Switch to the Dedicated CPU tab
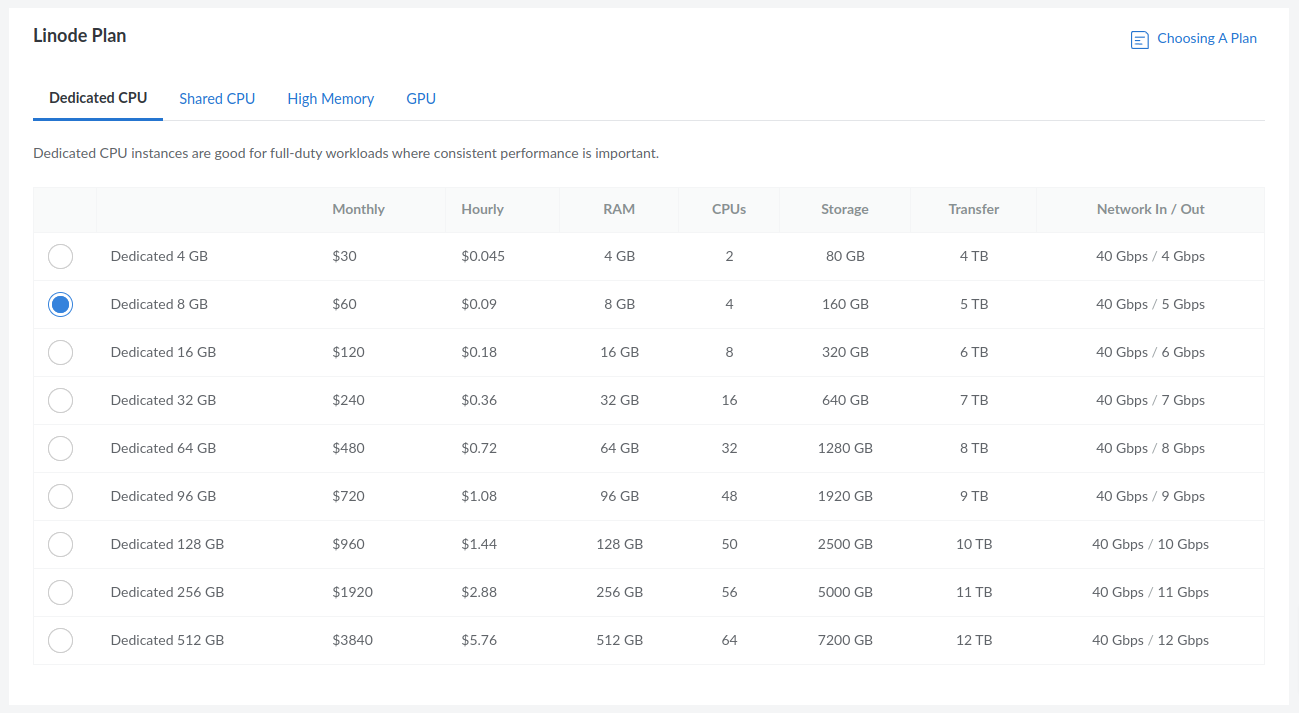The height and width of the screenshot is (713, 1299). (x=98, y=98)
